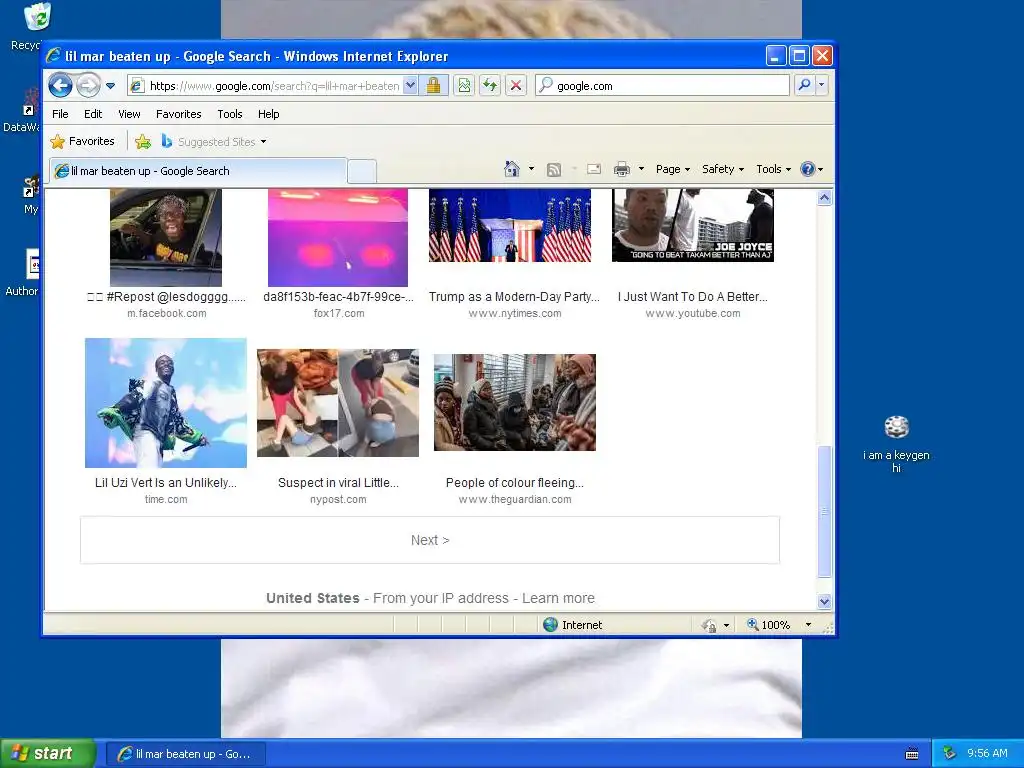Open the Tools menu in menu bar
Viewport: 1024px width, 768px height.
230,114
